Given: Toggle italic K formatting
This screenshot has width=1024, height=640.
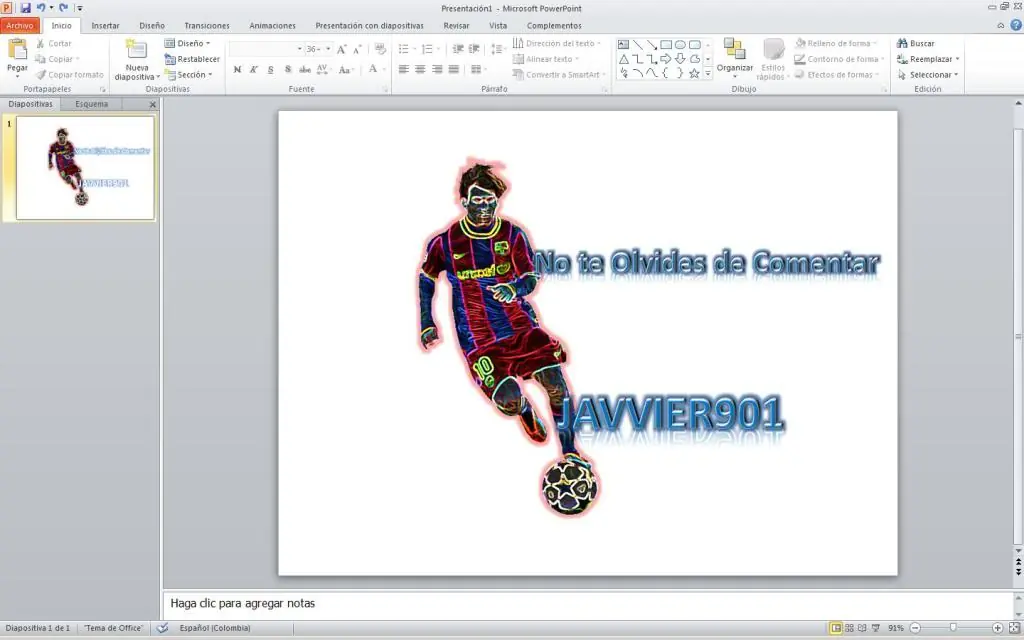Looking at the screenshot, I should 254,69.
